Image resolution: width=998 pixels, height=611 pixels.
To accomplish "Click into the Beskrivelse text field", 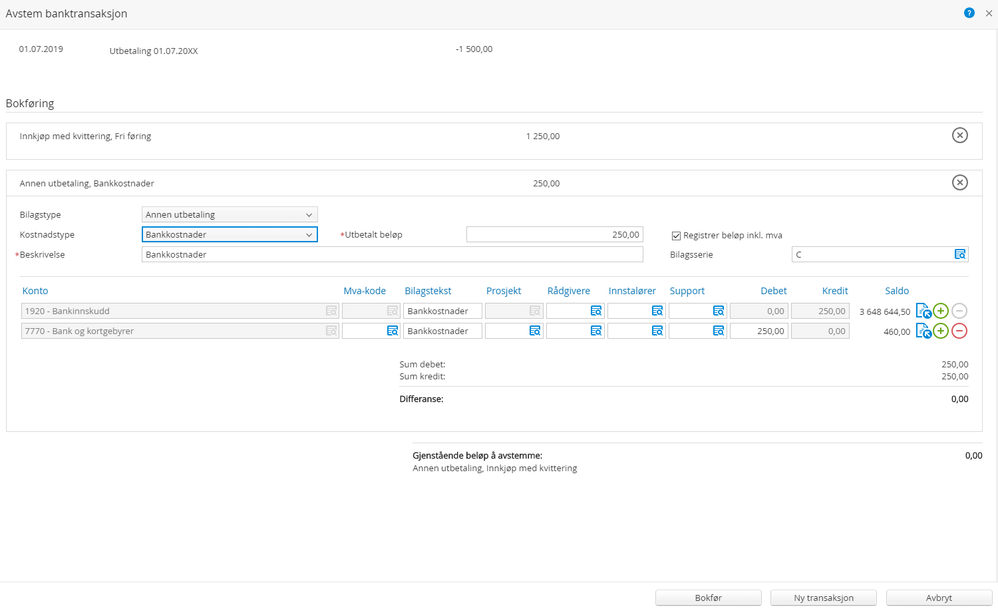I will (x=392, y=255).
